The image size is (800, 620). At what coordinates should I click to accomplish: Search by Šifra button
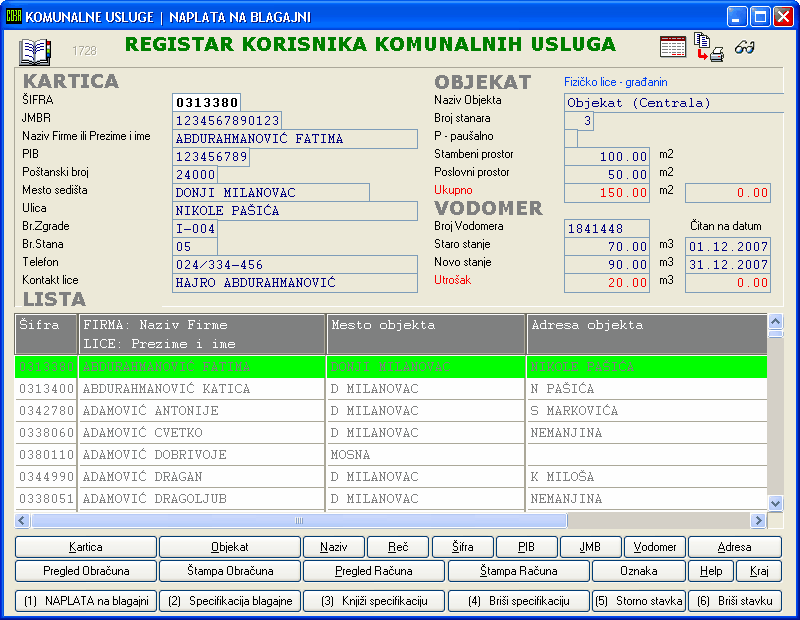click(x=462, y=547)
